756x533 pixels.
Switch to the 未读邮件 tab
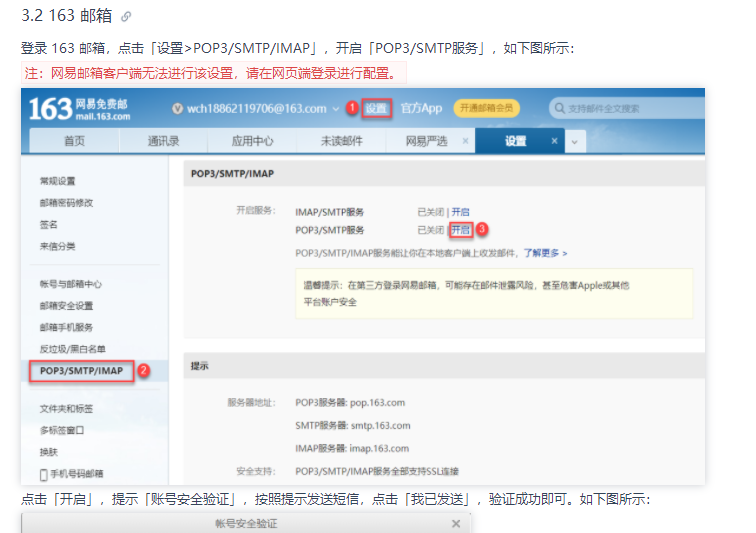[341, 141]
